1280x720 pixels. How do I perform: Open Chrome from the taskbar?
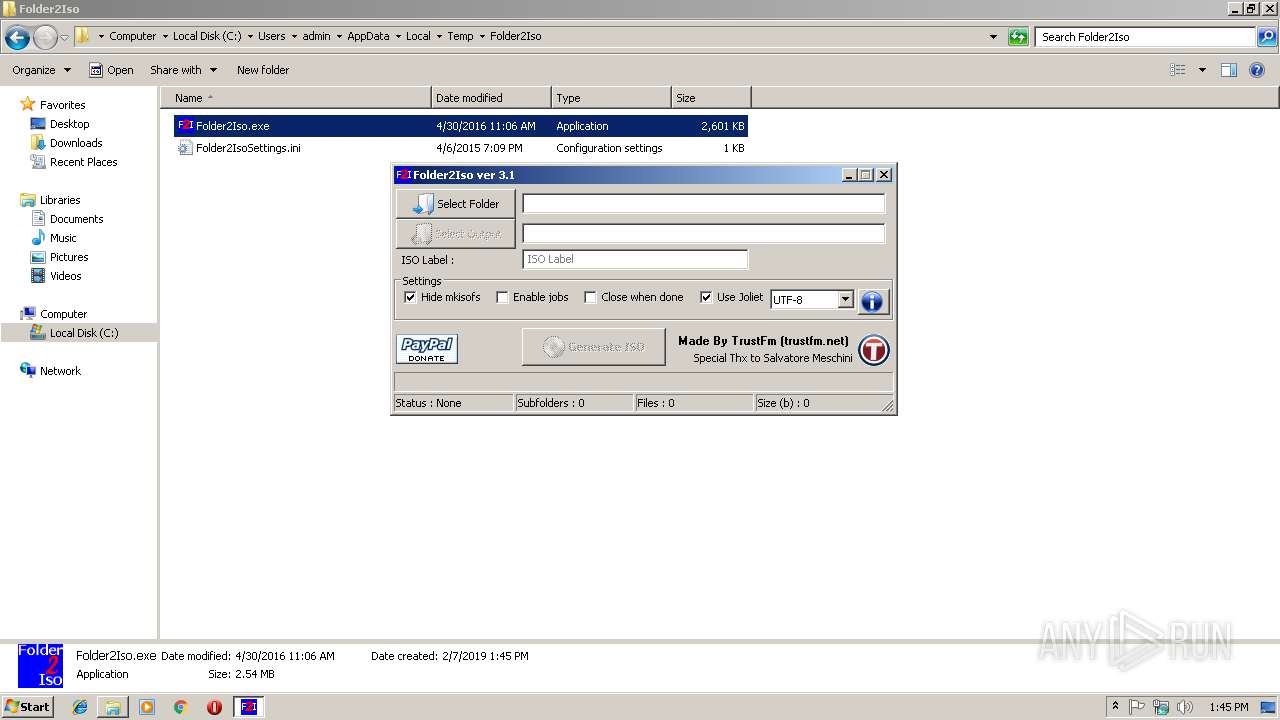[180, 707]
